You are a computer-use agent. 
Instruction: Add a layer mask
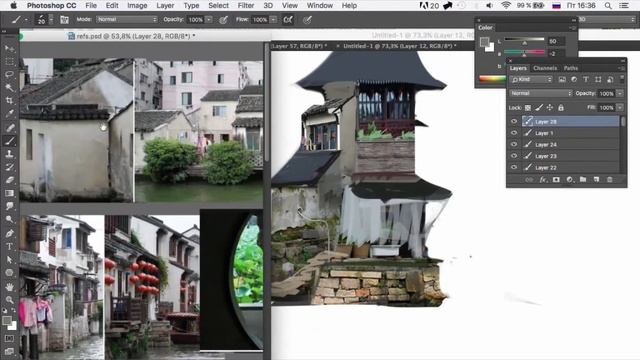coord(556,180)
